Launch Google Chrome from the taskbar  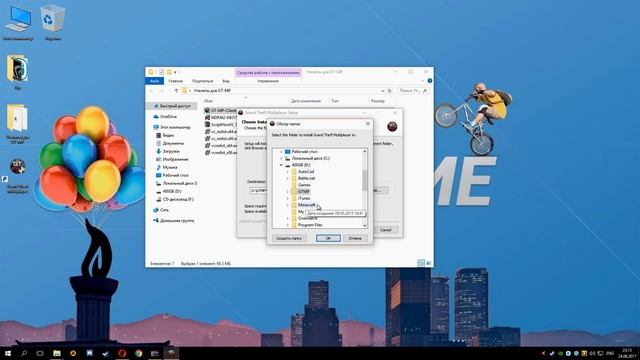pos(138,353)
